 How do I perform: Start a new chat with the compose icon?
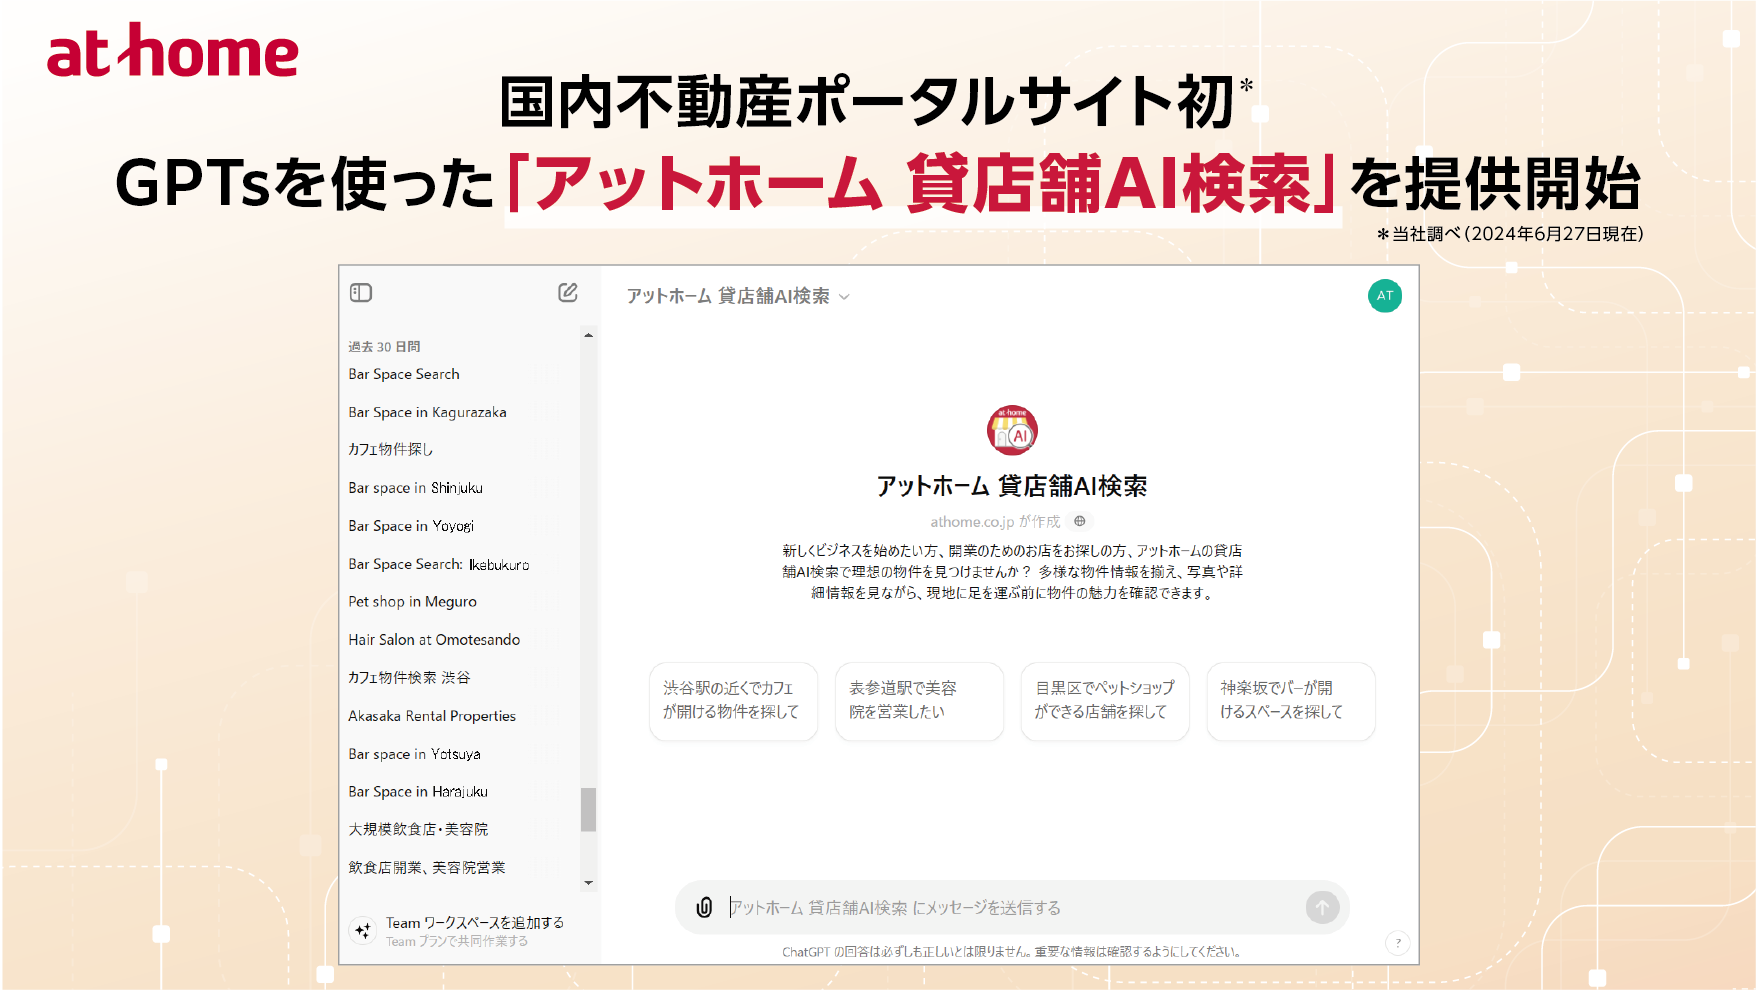click(567, 293)
